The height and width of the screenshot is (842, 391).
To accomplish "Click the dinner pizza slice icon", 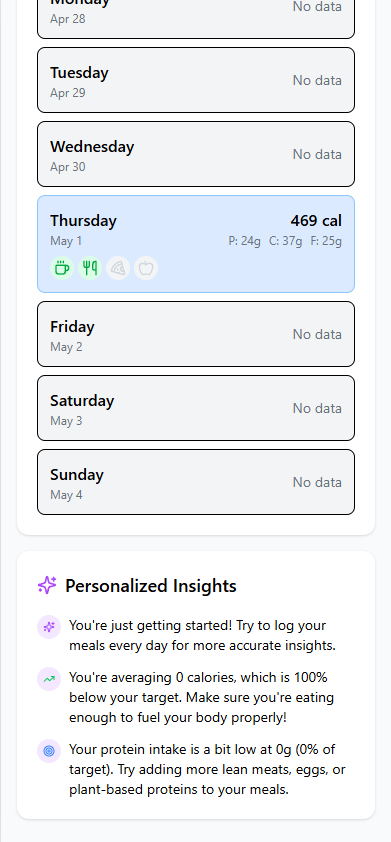I will click(x=118, y=268).
